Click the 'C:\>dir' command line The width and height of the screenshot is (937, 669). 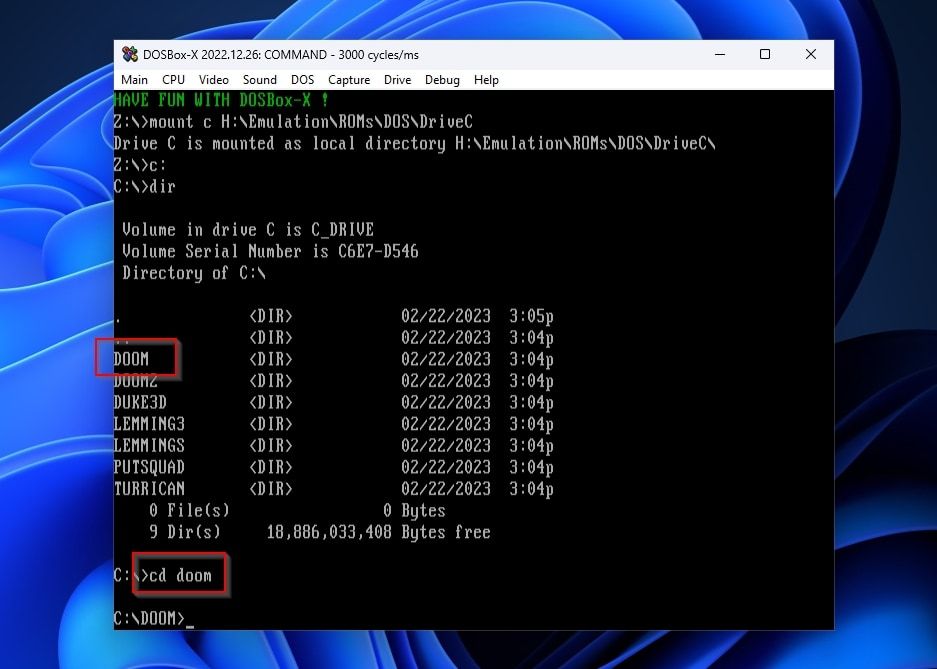click(x=145, y=186)
